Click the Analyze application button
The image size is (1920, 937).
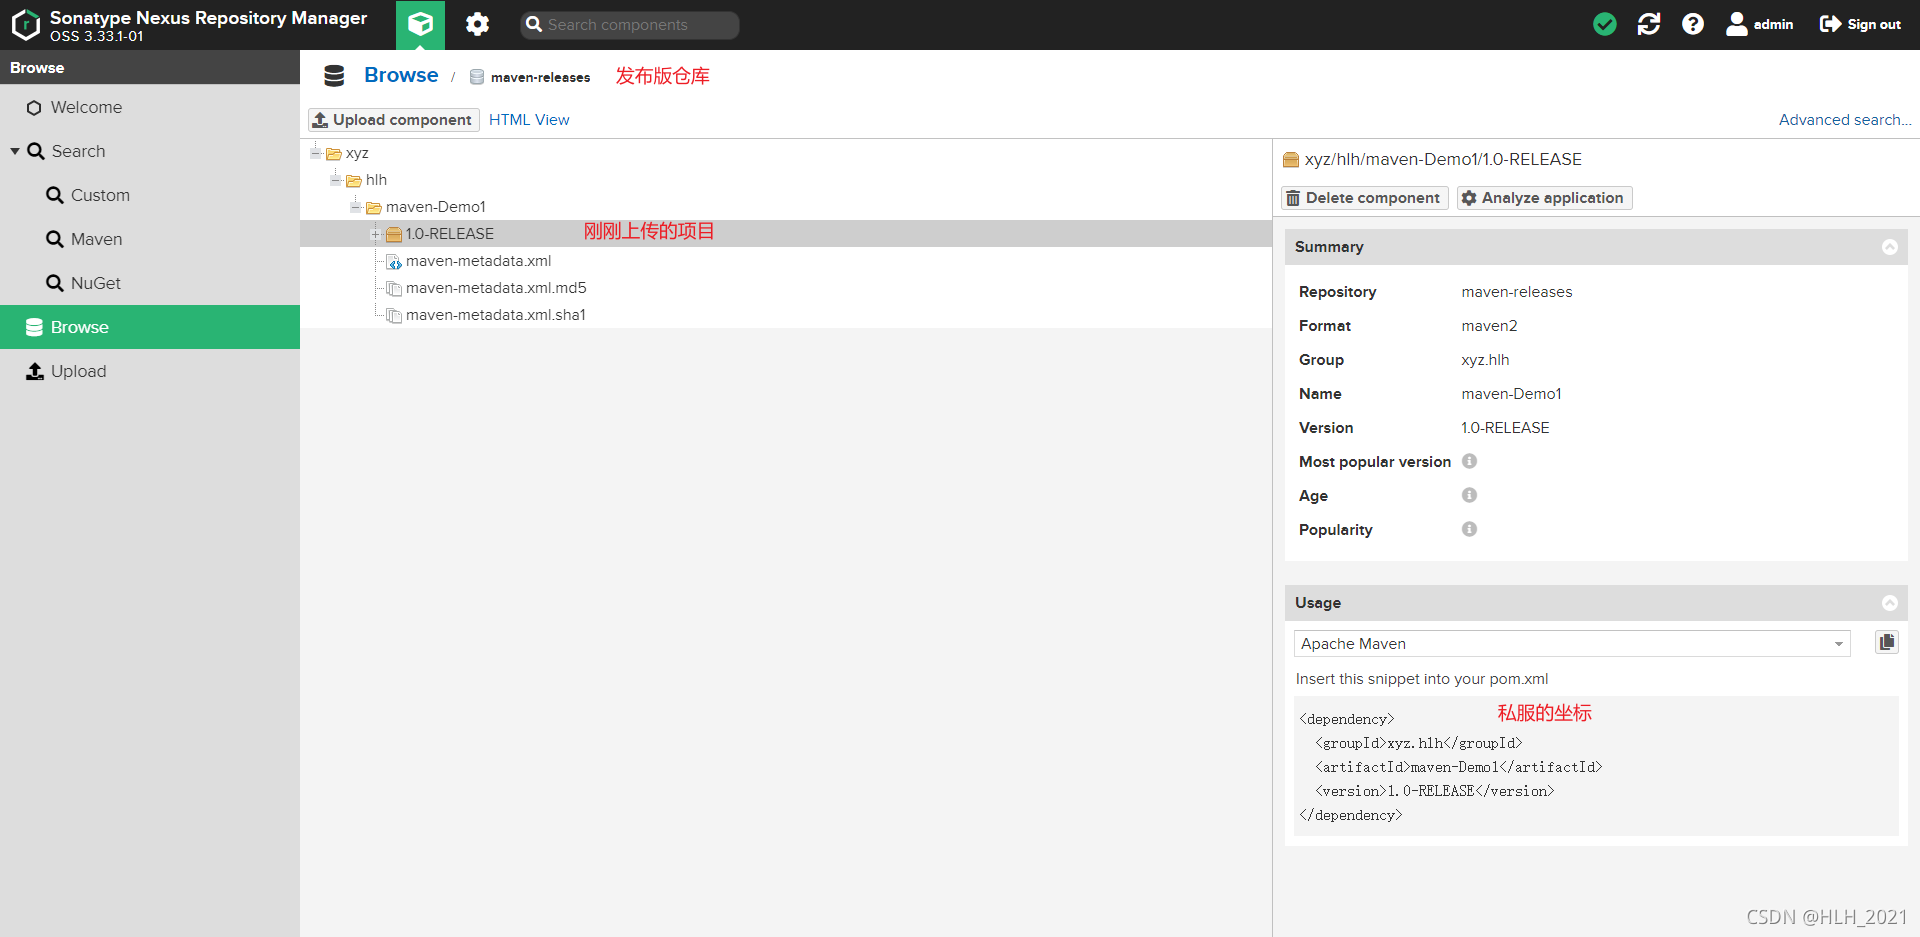click(1545, 198)
